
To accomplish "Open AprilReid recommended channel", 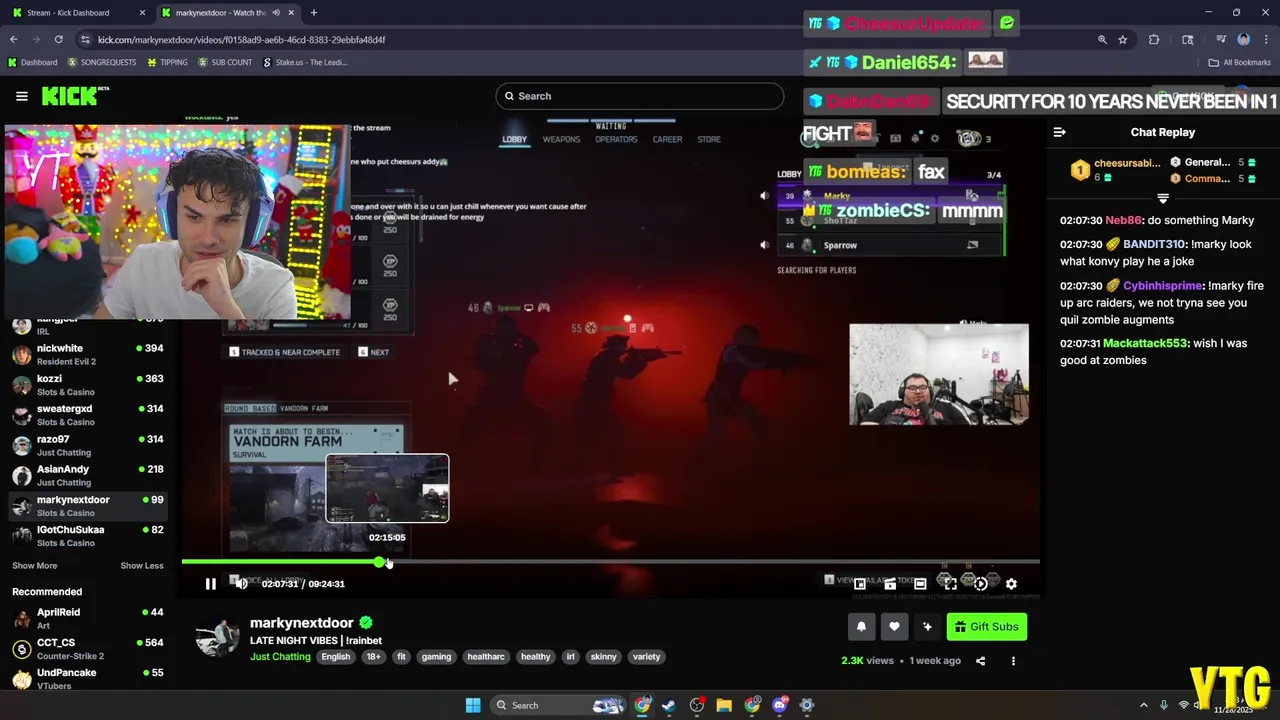I will [x=87, y=618].
